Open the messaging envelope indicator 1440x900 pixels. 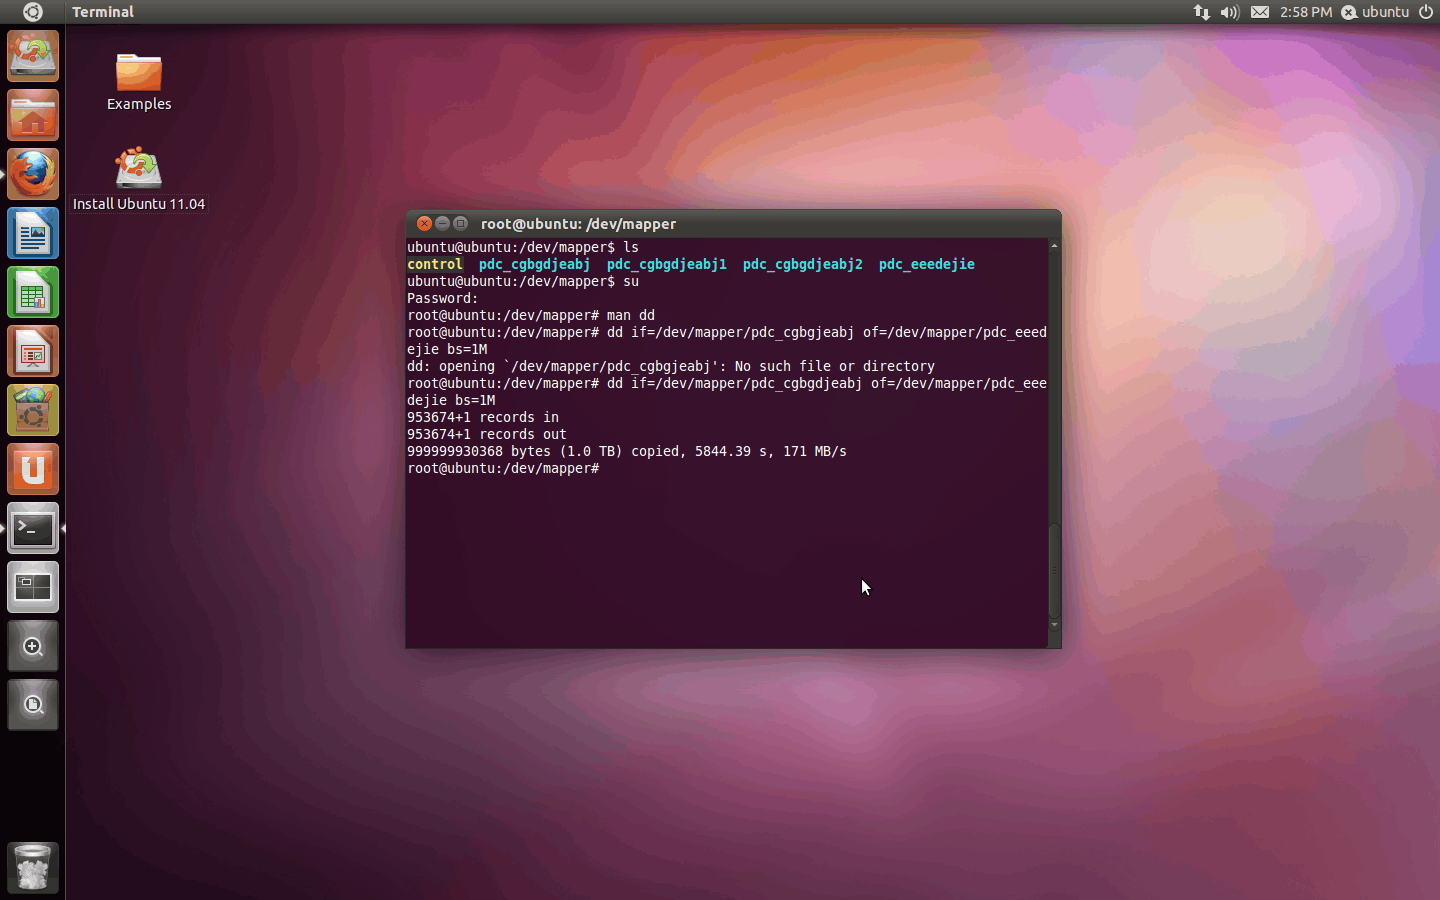(x=1260, y=12)
